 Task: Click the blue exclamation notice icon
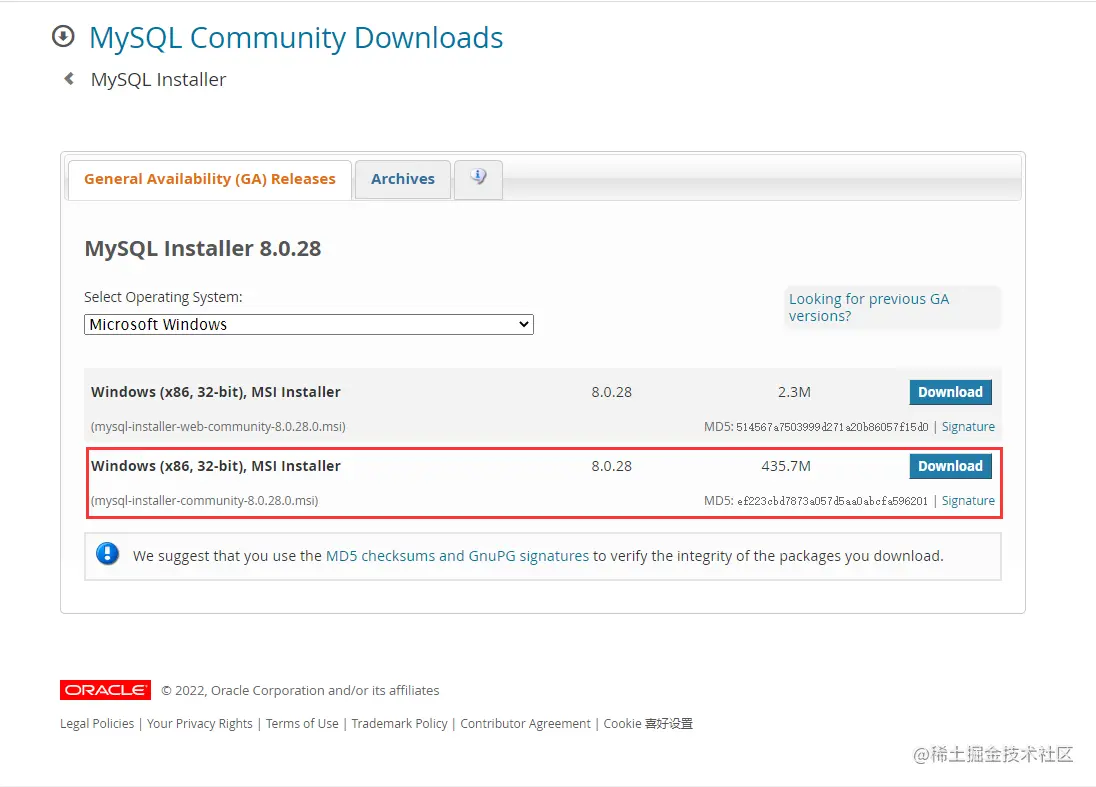[107, 554]
